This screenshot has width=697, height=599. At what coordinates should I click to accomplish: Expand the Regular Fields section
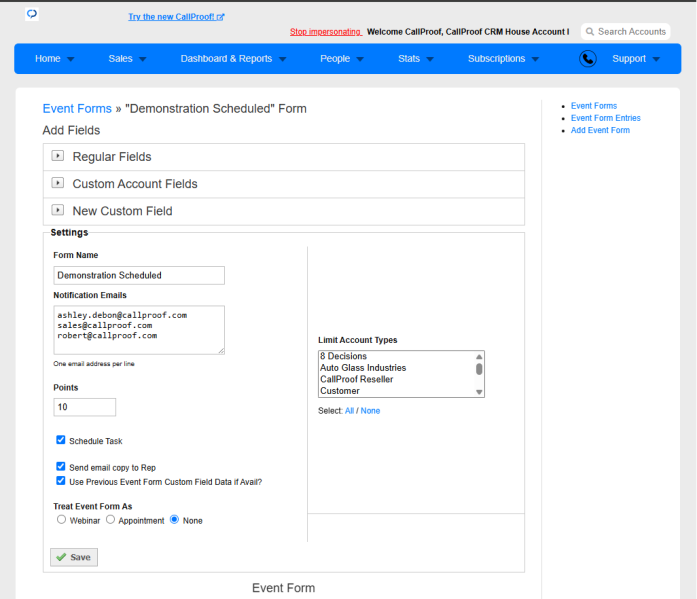pyautogui.click(x=58, y=156)
